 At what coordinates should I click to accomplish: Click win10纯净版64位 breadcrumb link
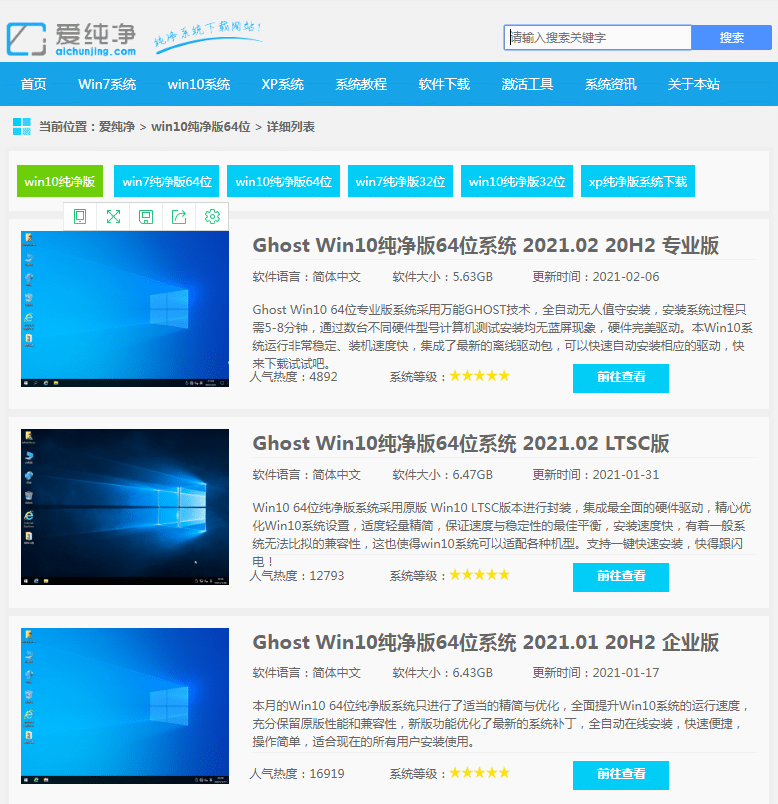201,127
